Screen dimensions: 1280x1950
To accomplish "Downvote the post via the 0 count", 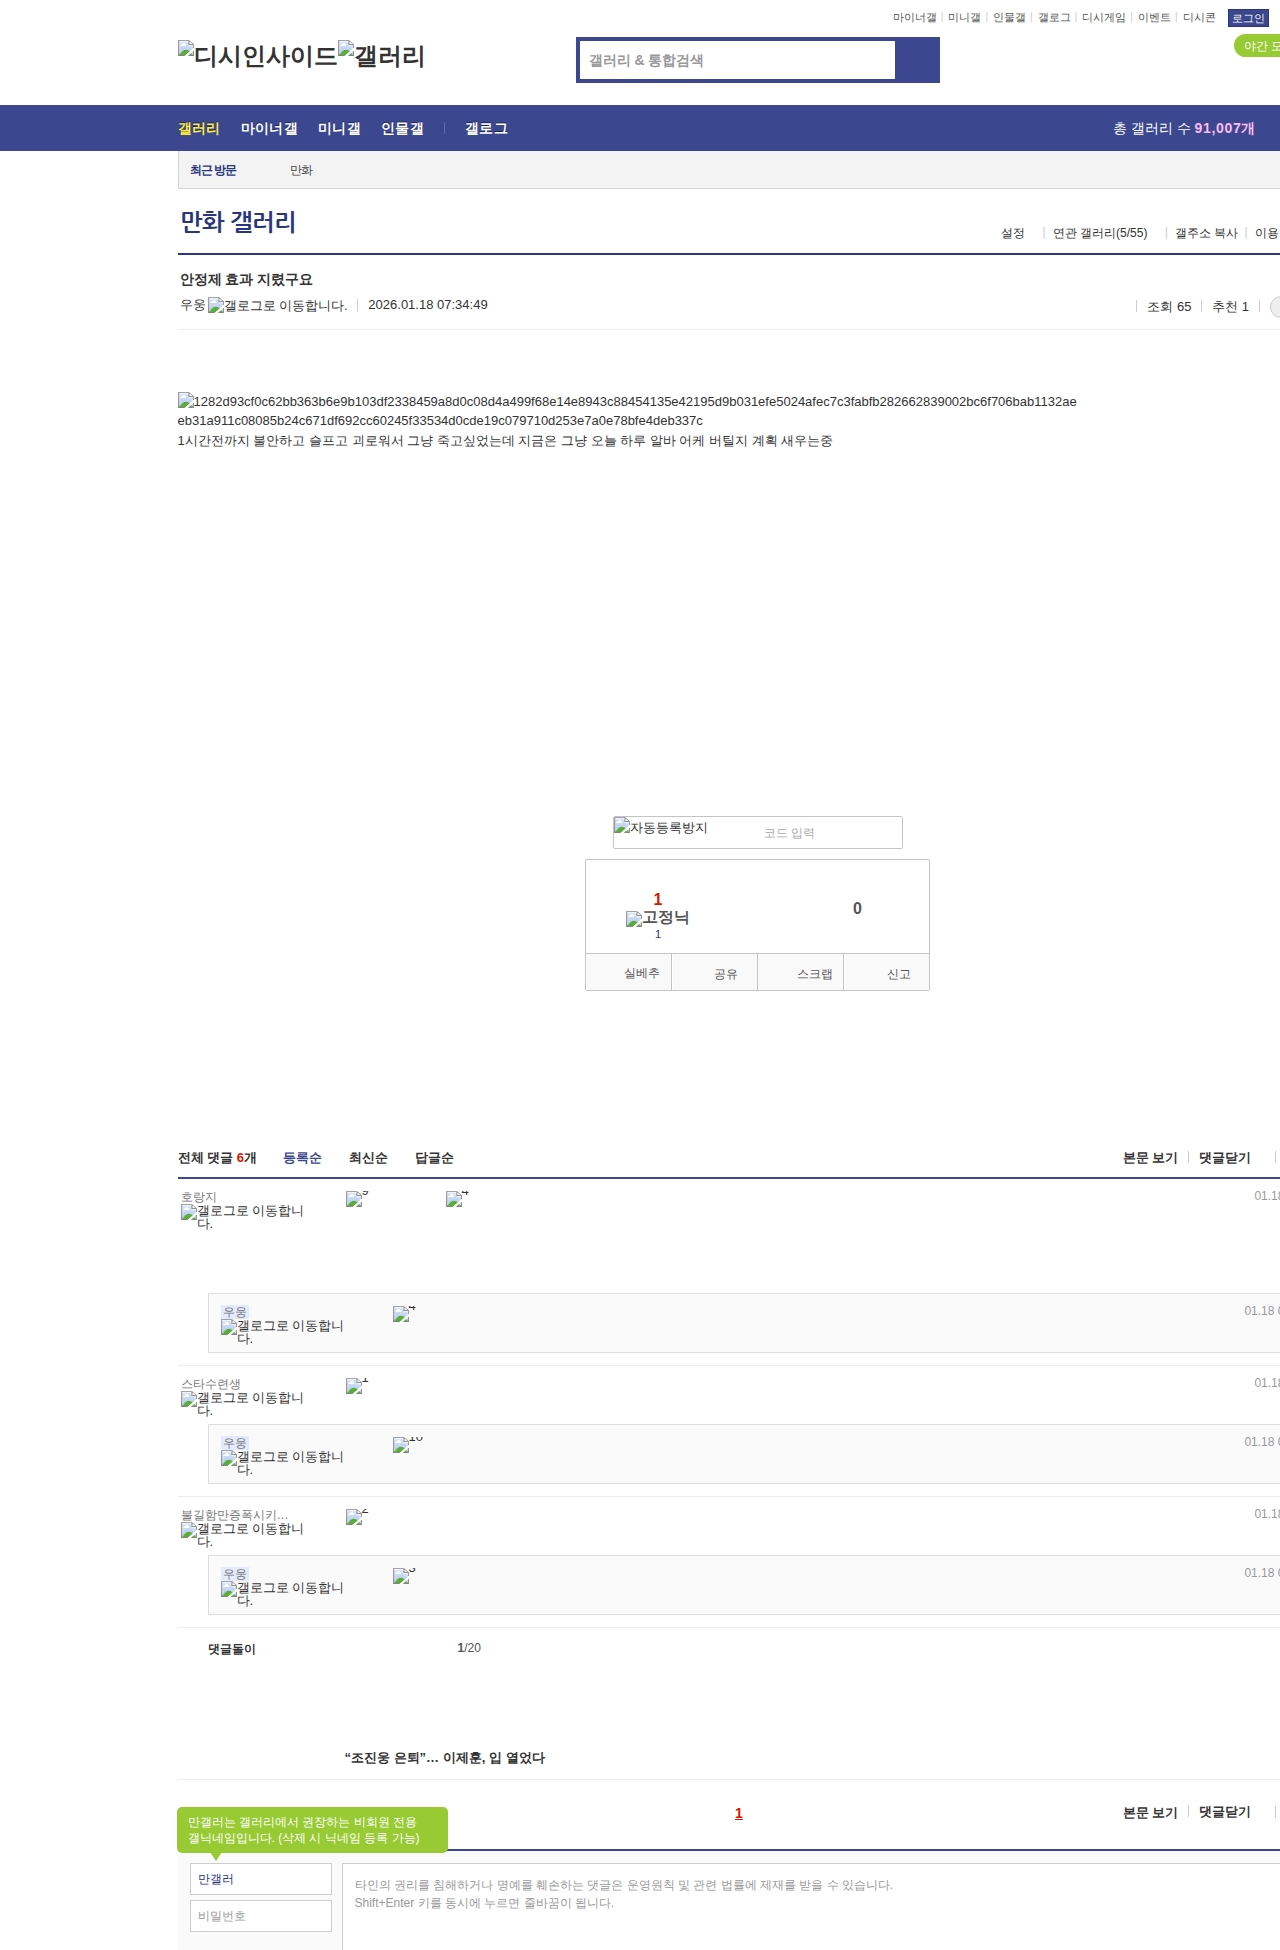I will (857, 908).
